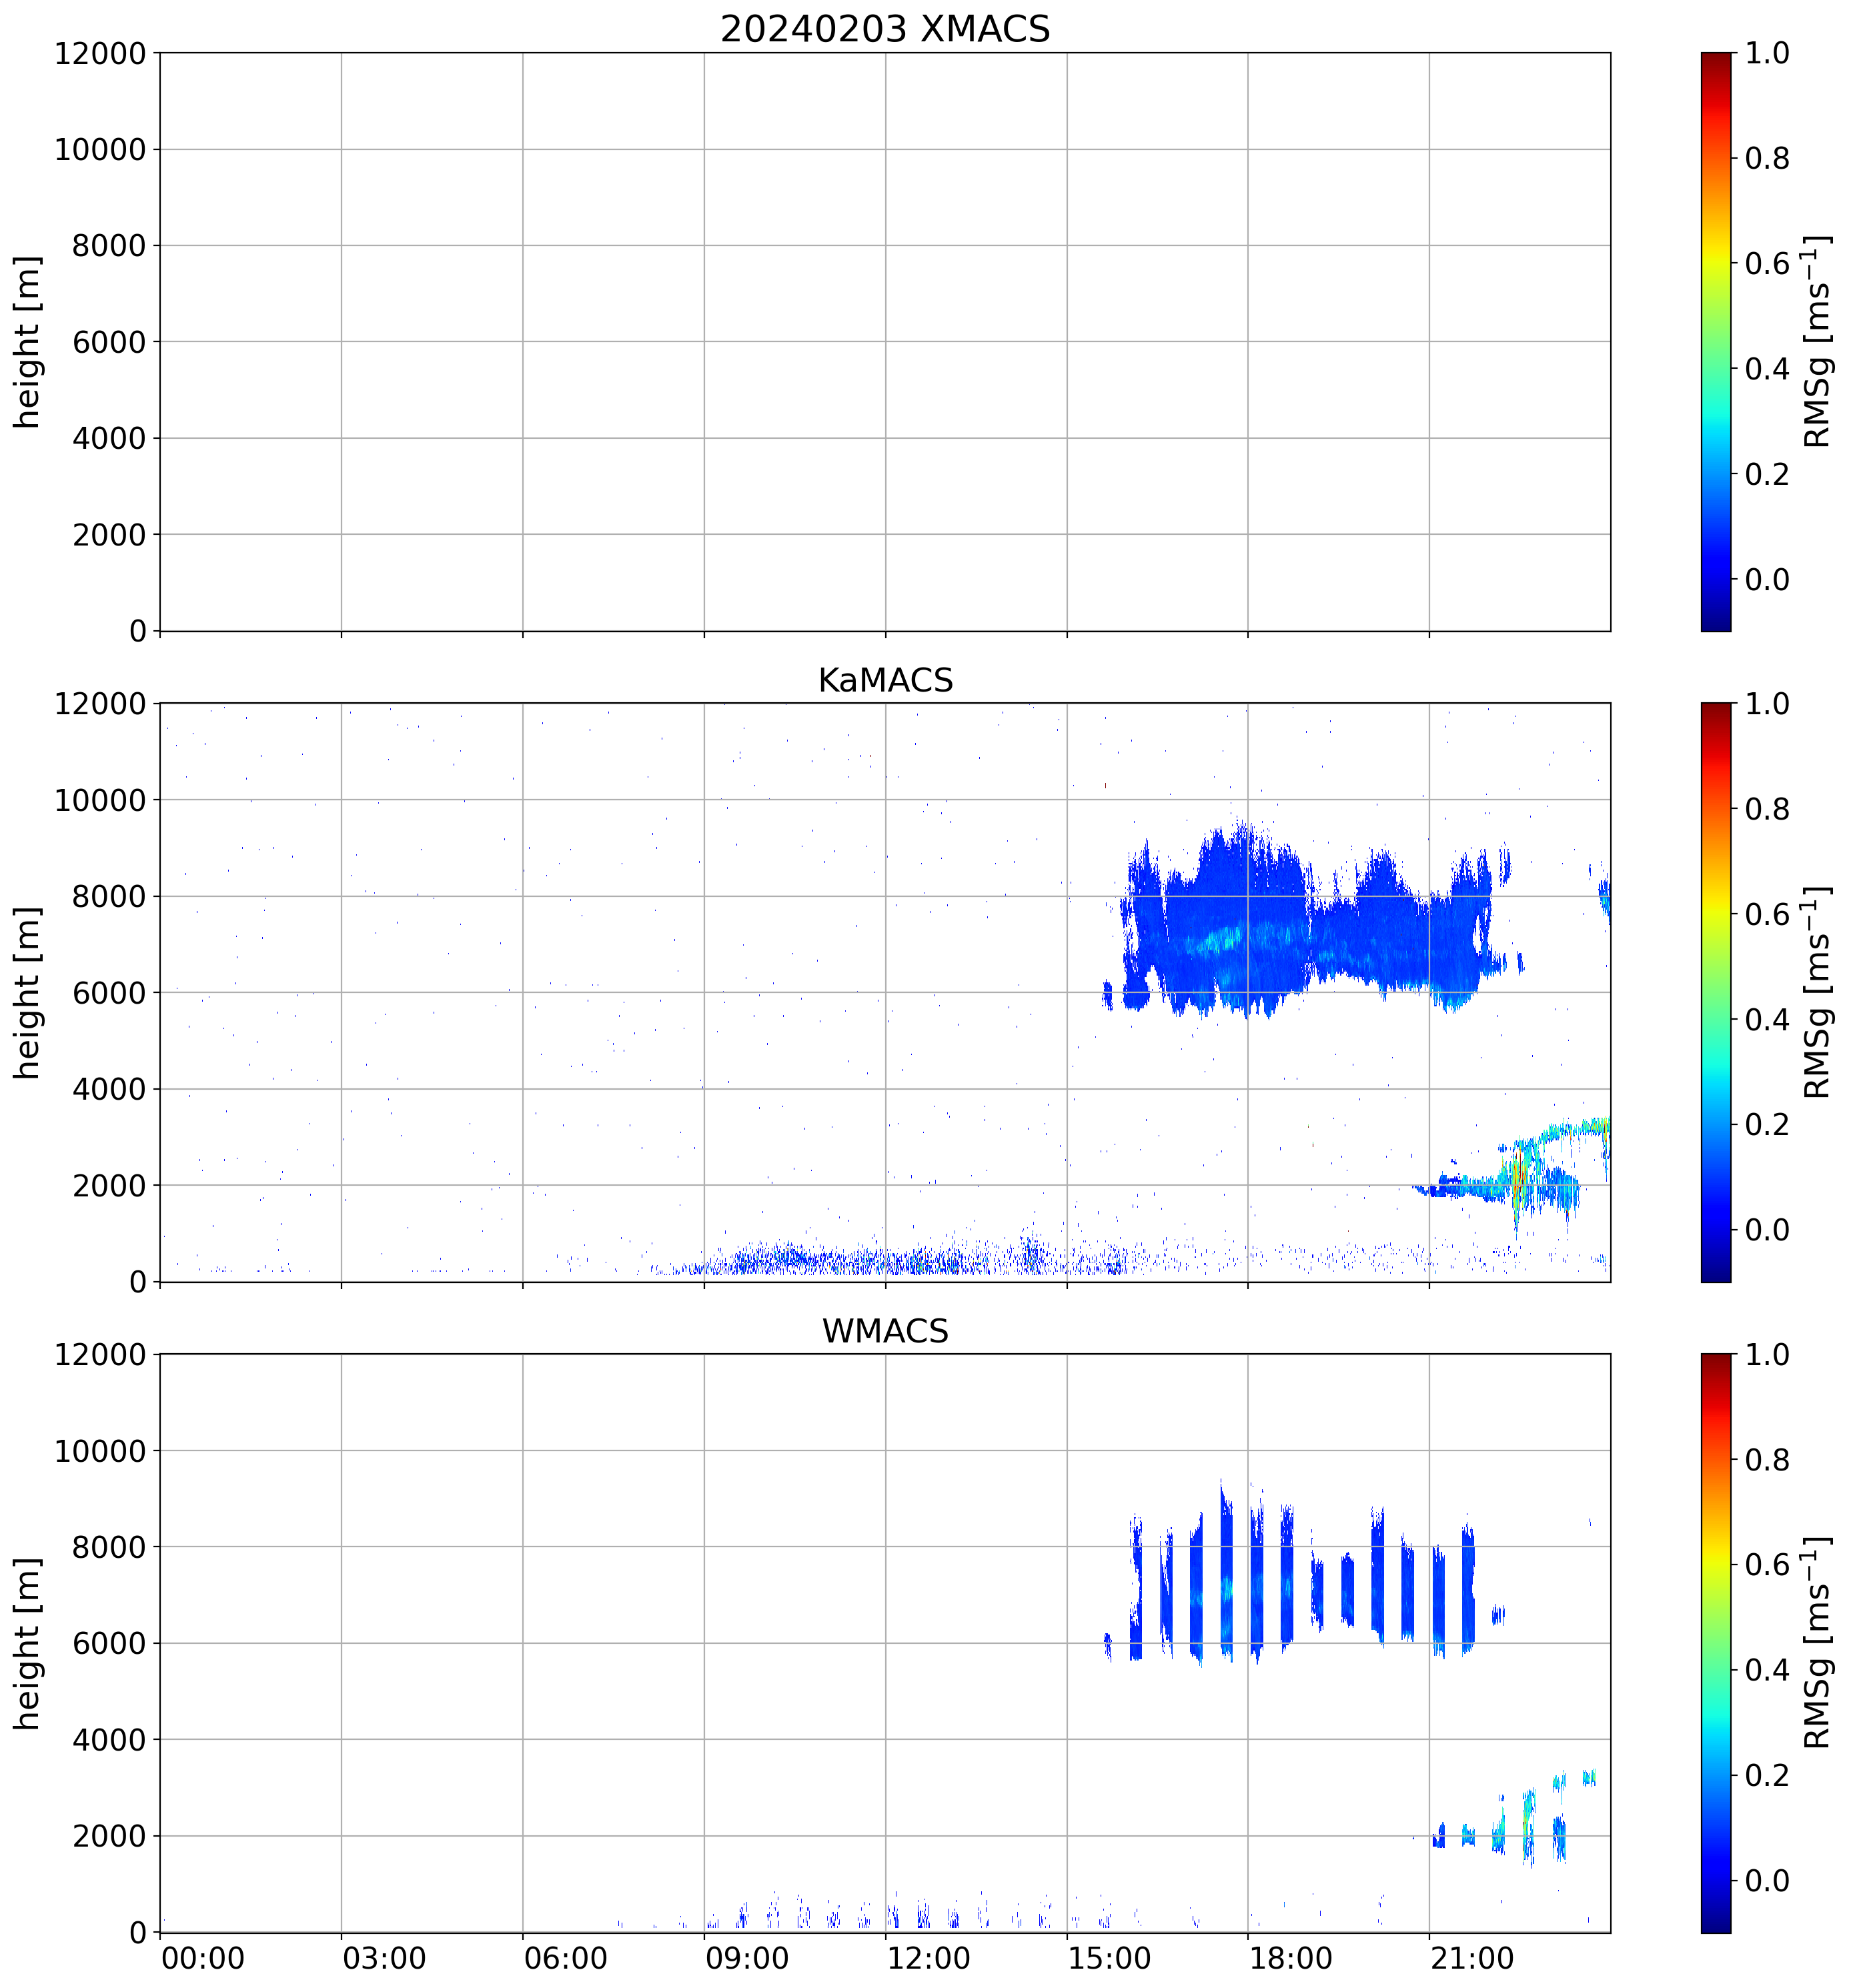
Task: Click the 18:00 time axis label
Action: (x=1290, y=1958)
